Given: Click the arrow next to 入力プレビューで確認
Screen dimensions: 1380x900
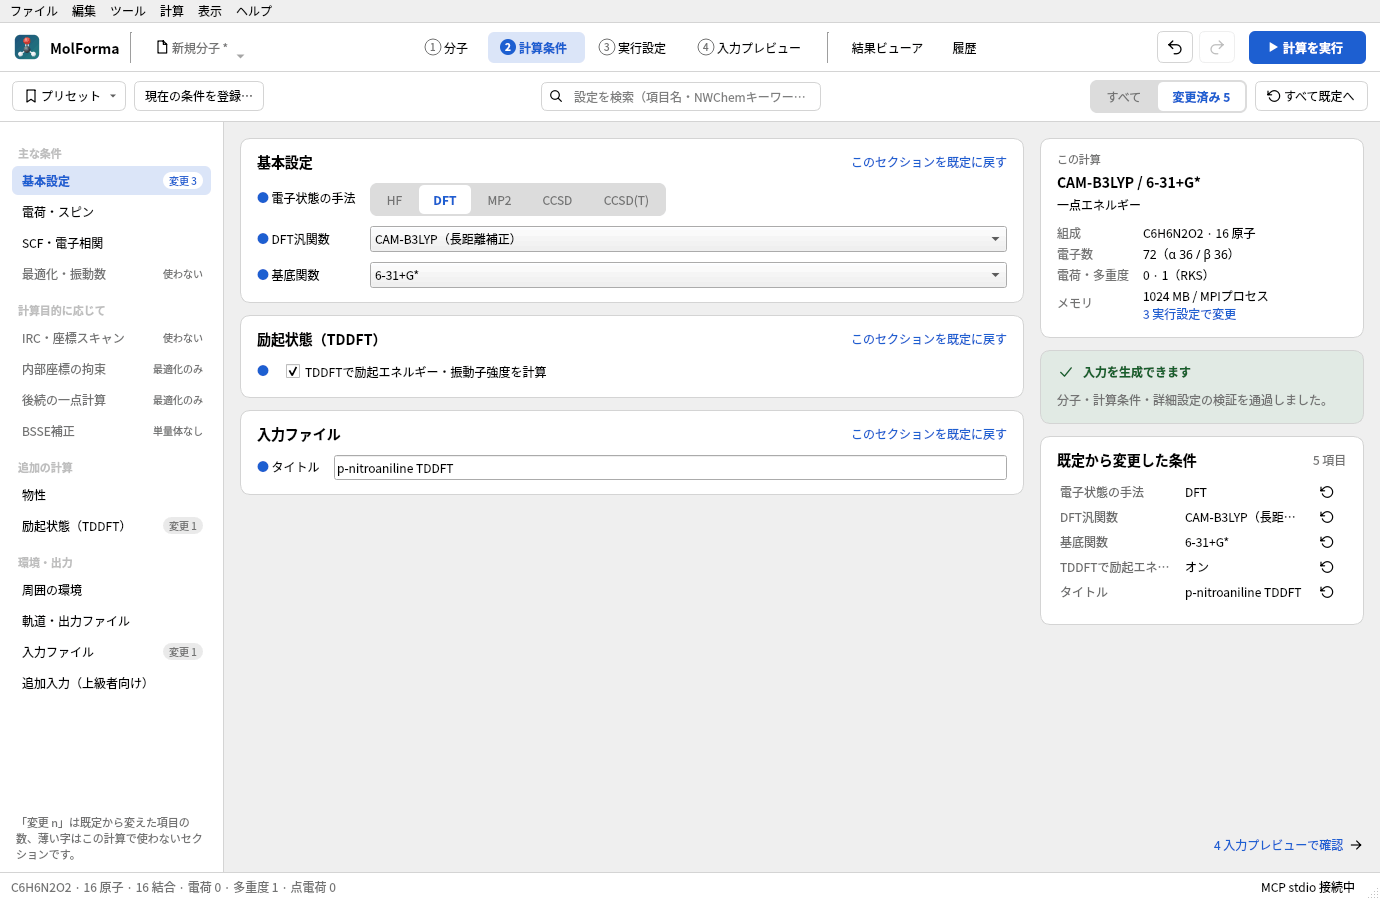Looking at the screenshot, I should click(x=1356, y=845).
